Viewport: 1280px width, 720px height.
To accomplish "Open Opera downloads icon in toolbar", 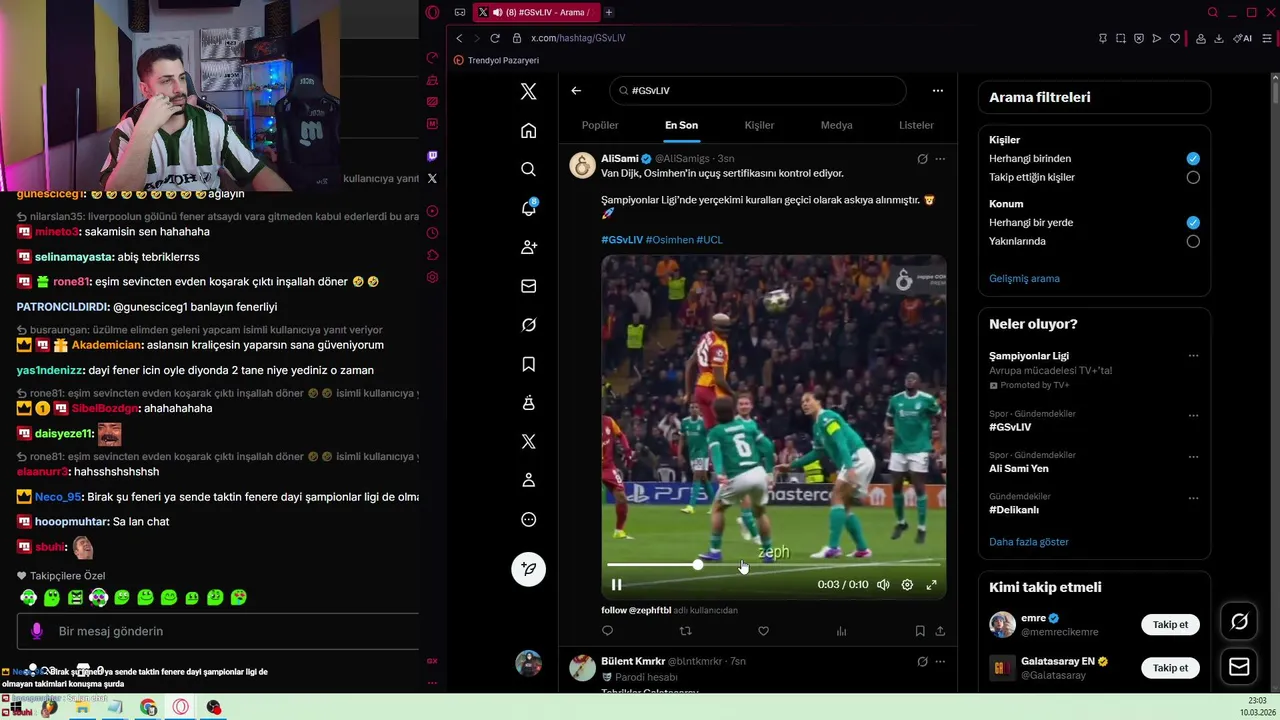I will (x=1219, y=38).
